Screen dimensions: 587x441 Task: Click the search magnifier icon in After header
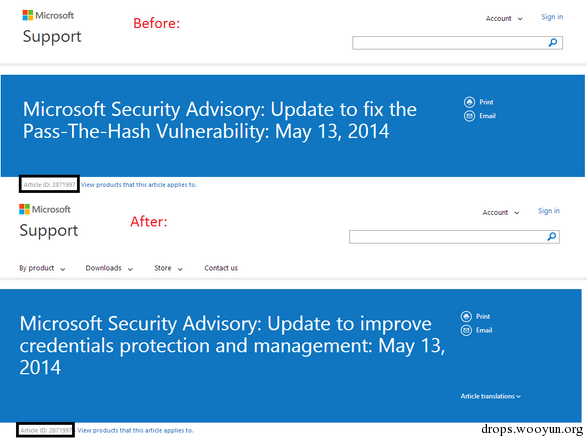tap(551, 237)
